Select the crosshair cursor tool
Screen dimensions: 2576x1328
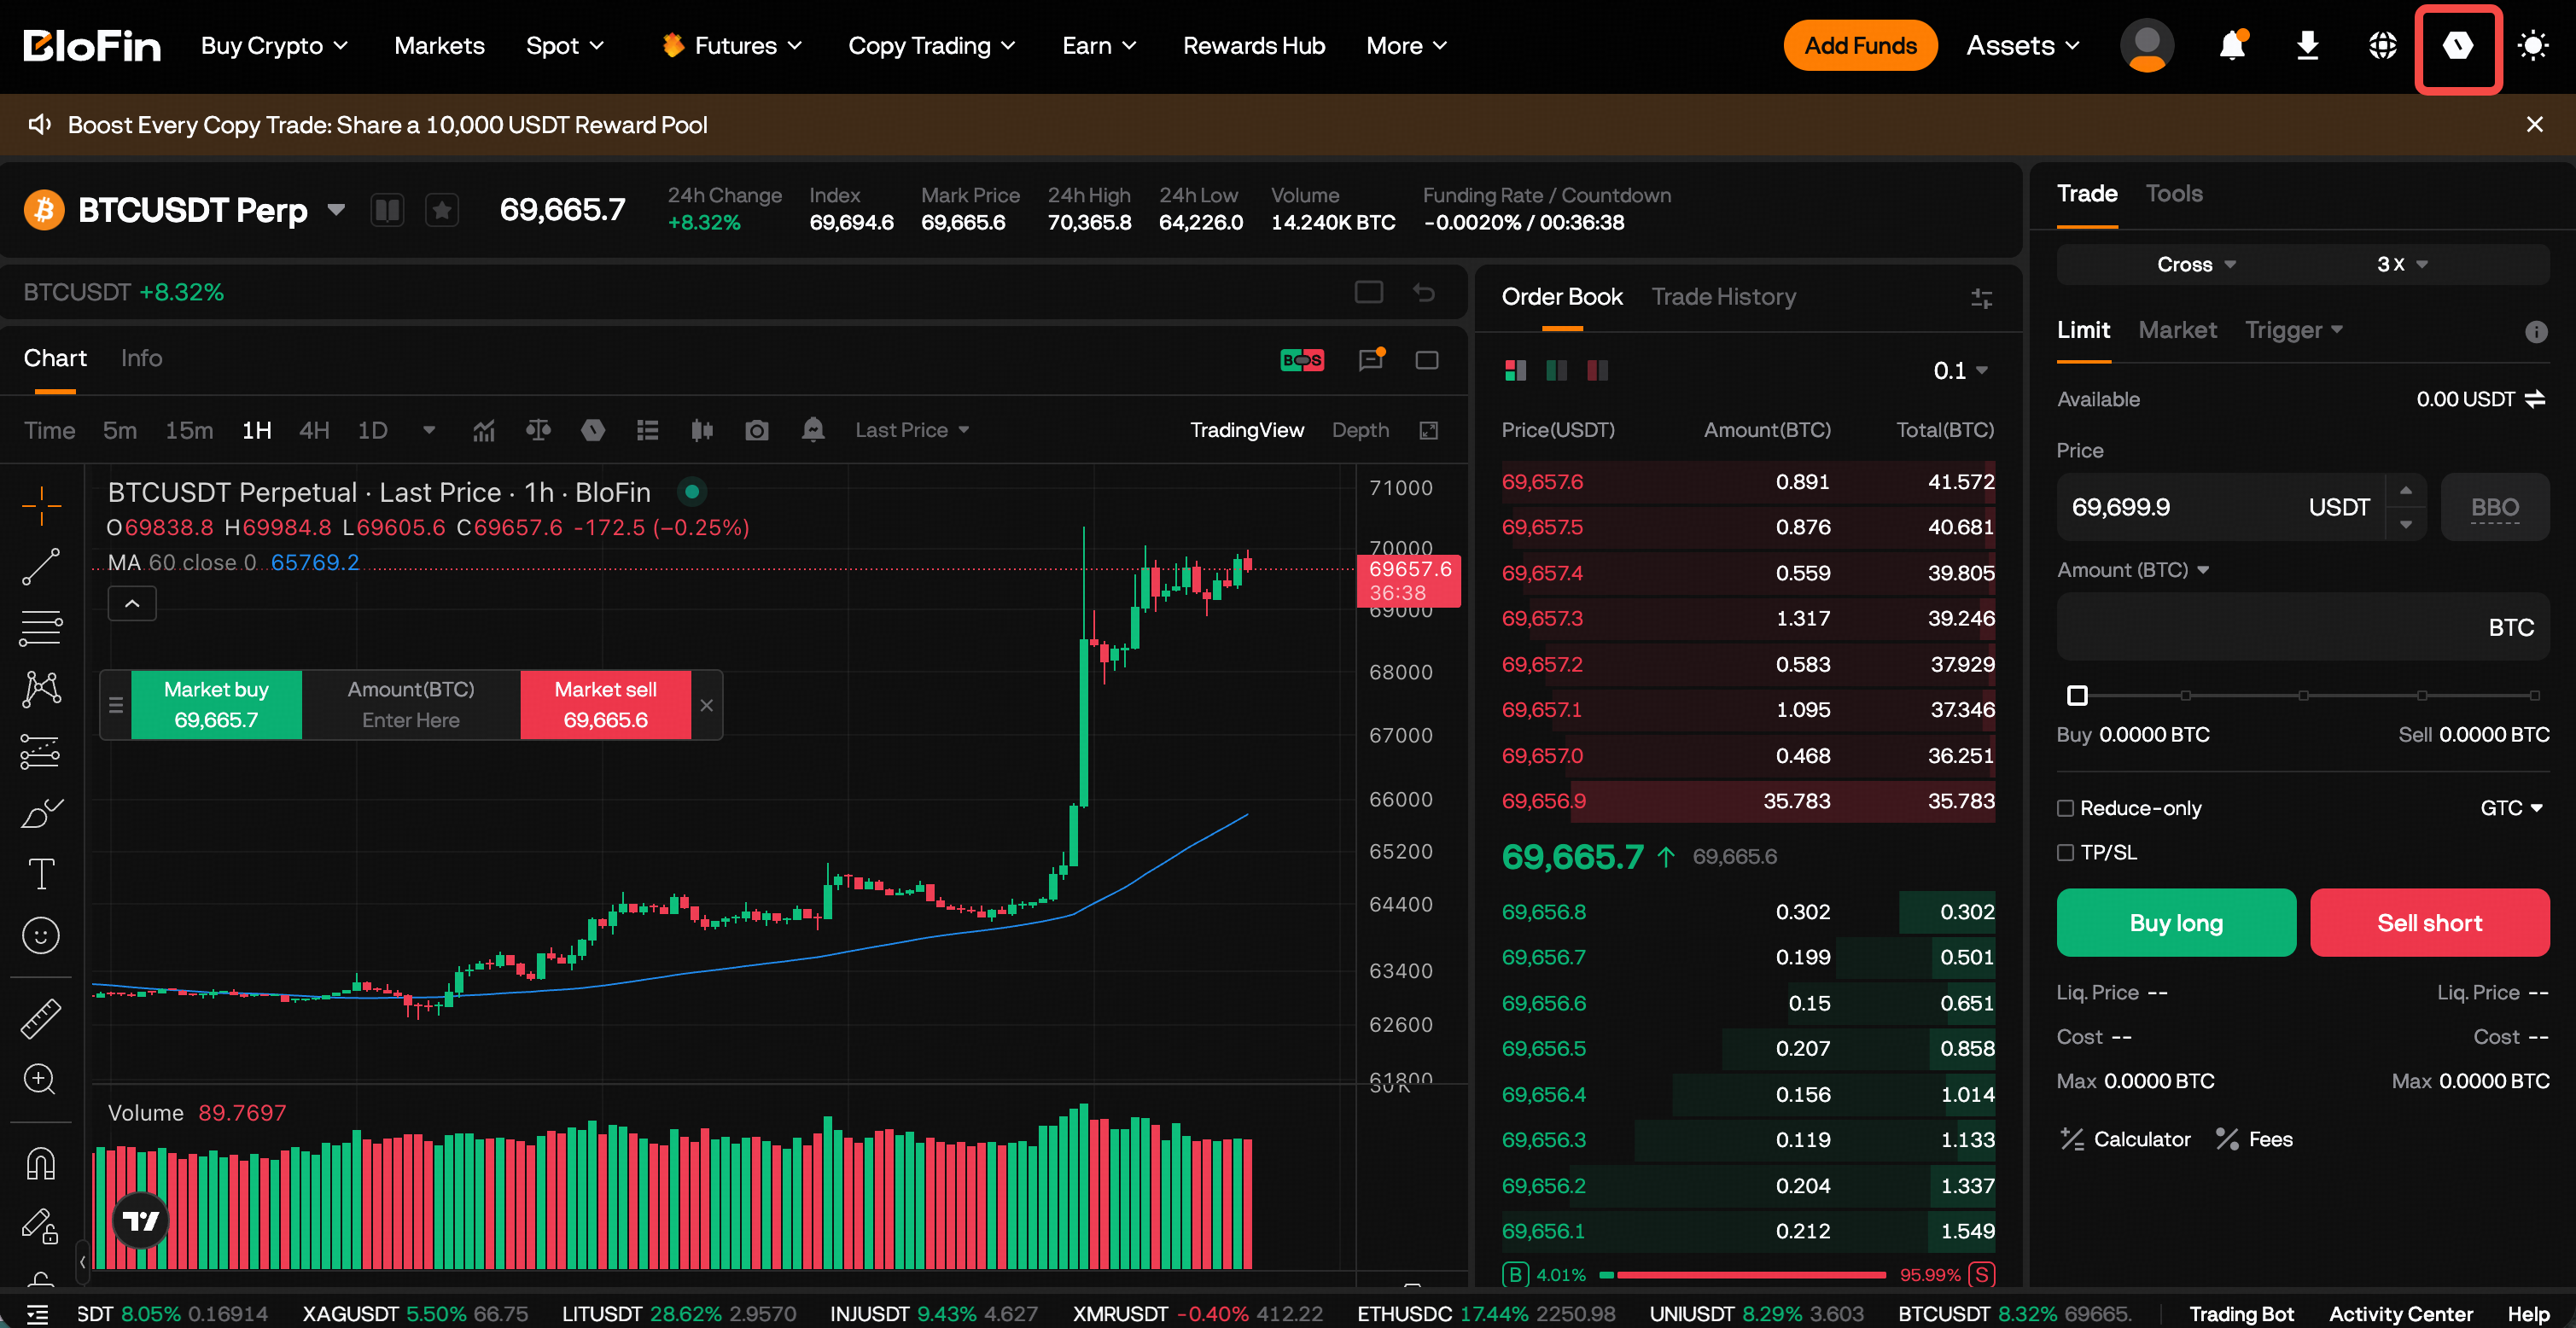coord(41,505)
